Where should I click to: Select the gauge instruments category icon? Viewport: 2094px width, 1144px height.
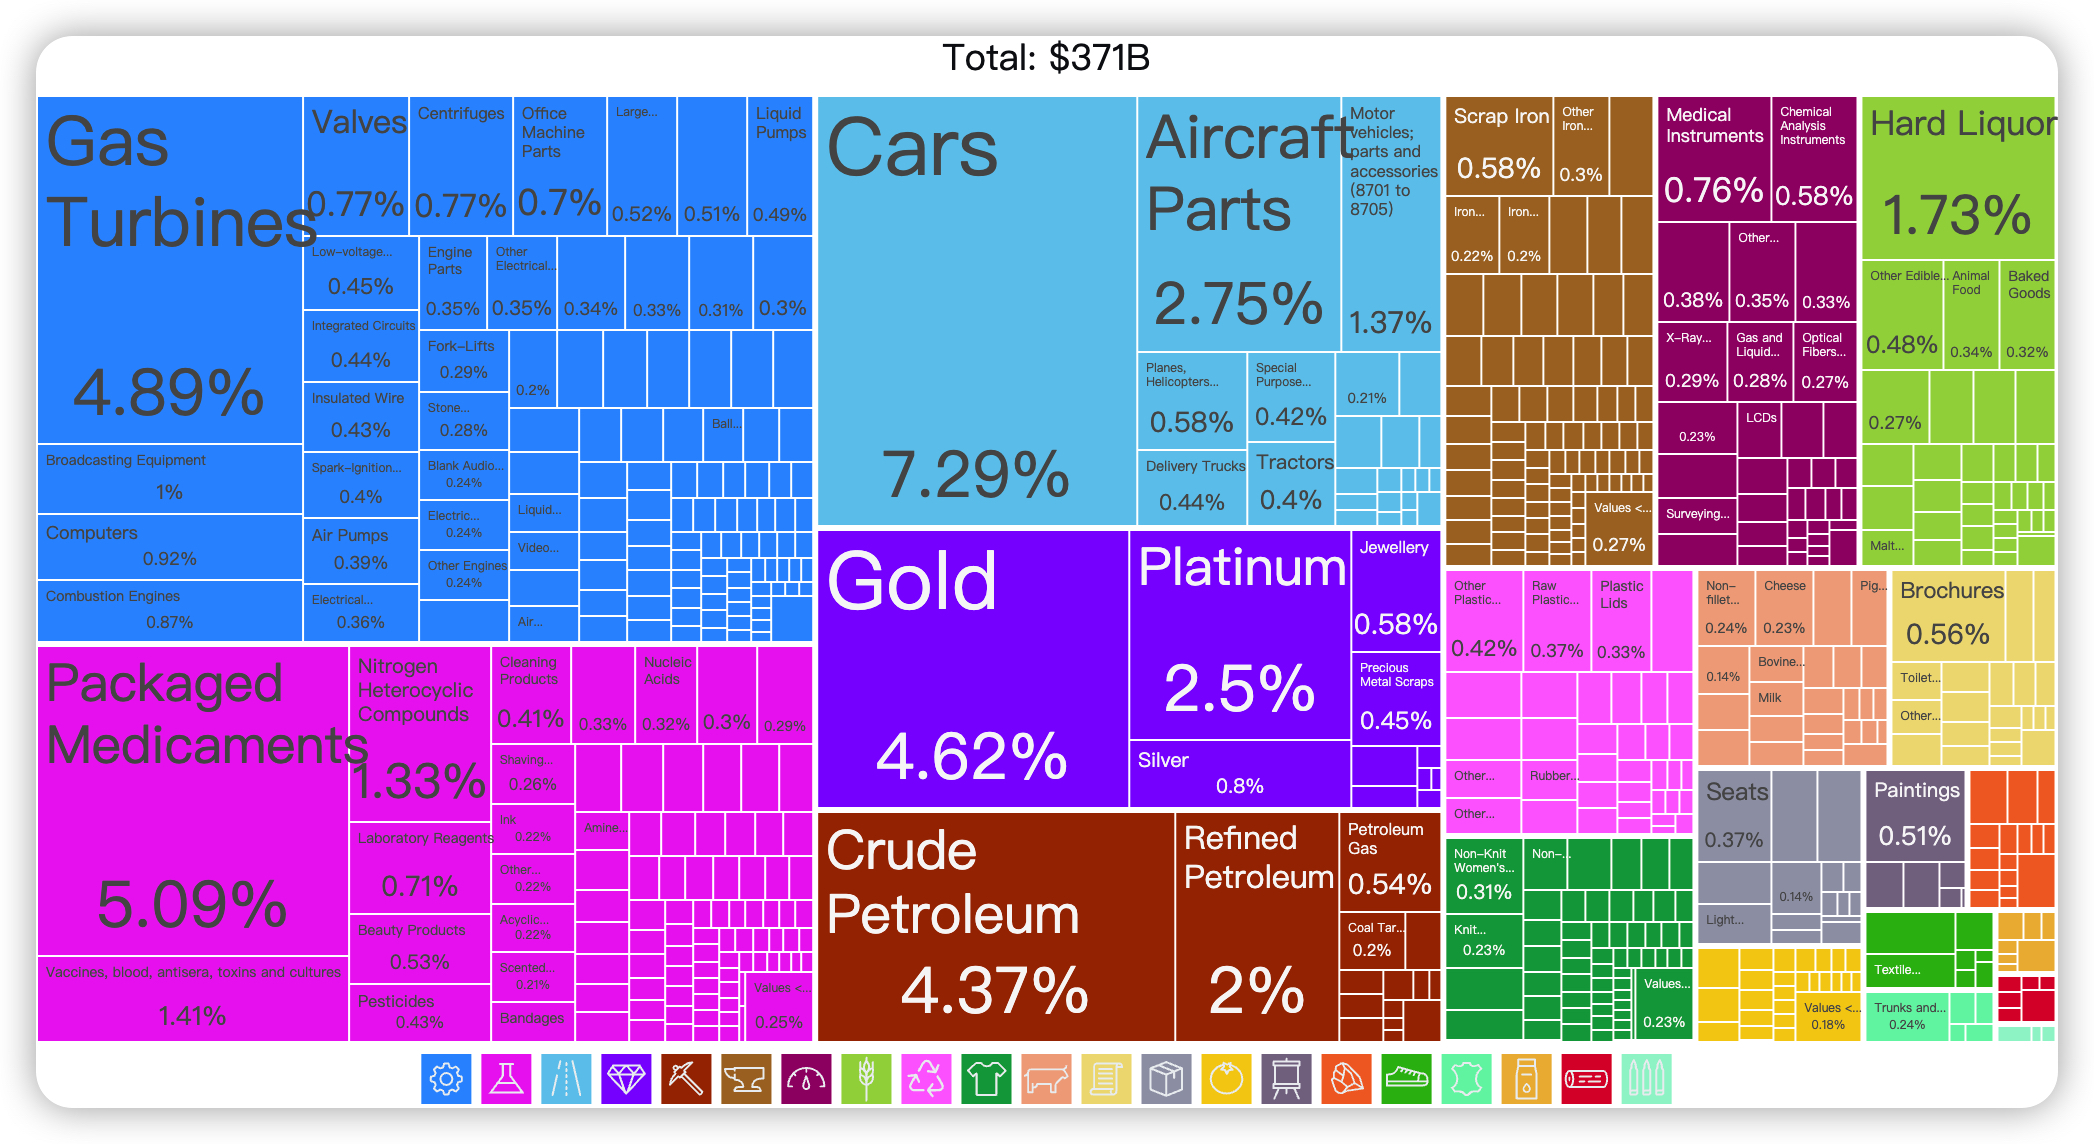coord(806,1079)
